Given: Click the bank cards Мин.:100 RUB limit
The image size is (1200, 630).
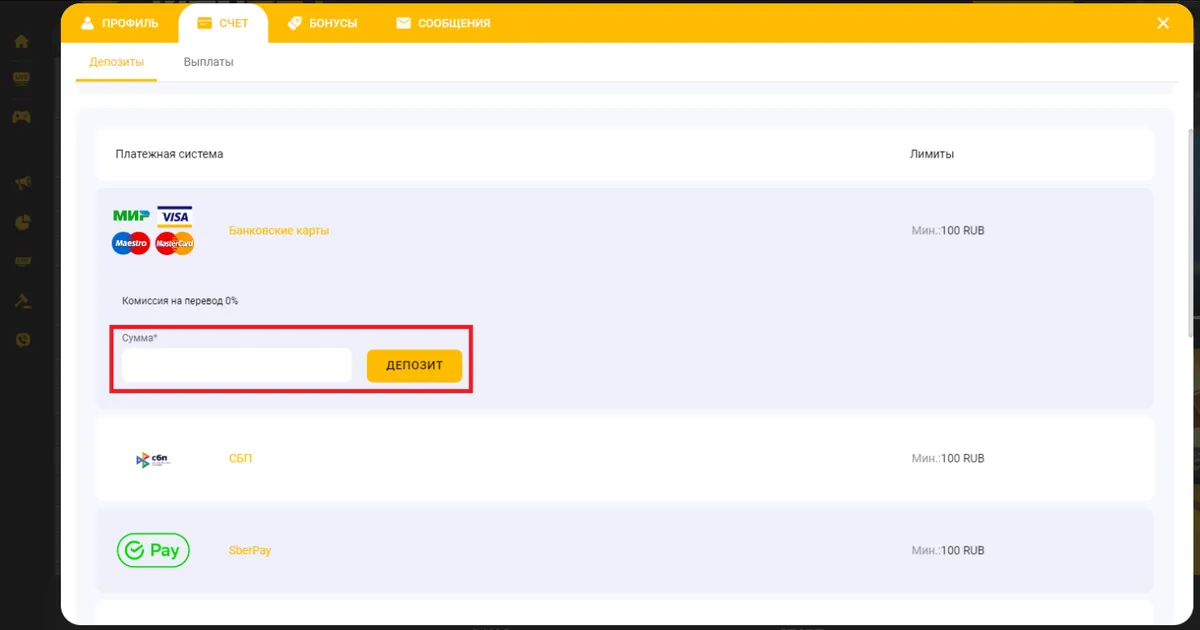Looking at the screenshot, I should 948,231.
